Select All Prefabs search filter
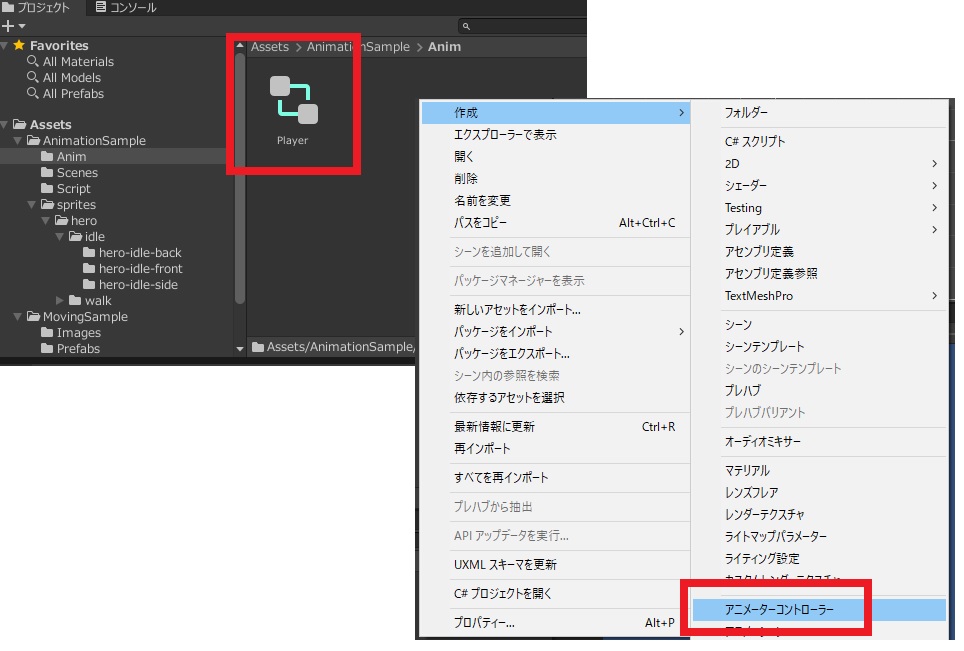Viewport: 964px width, 651px height. (x=72, y=94)
